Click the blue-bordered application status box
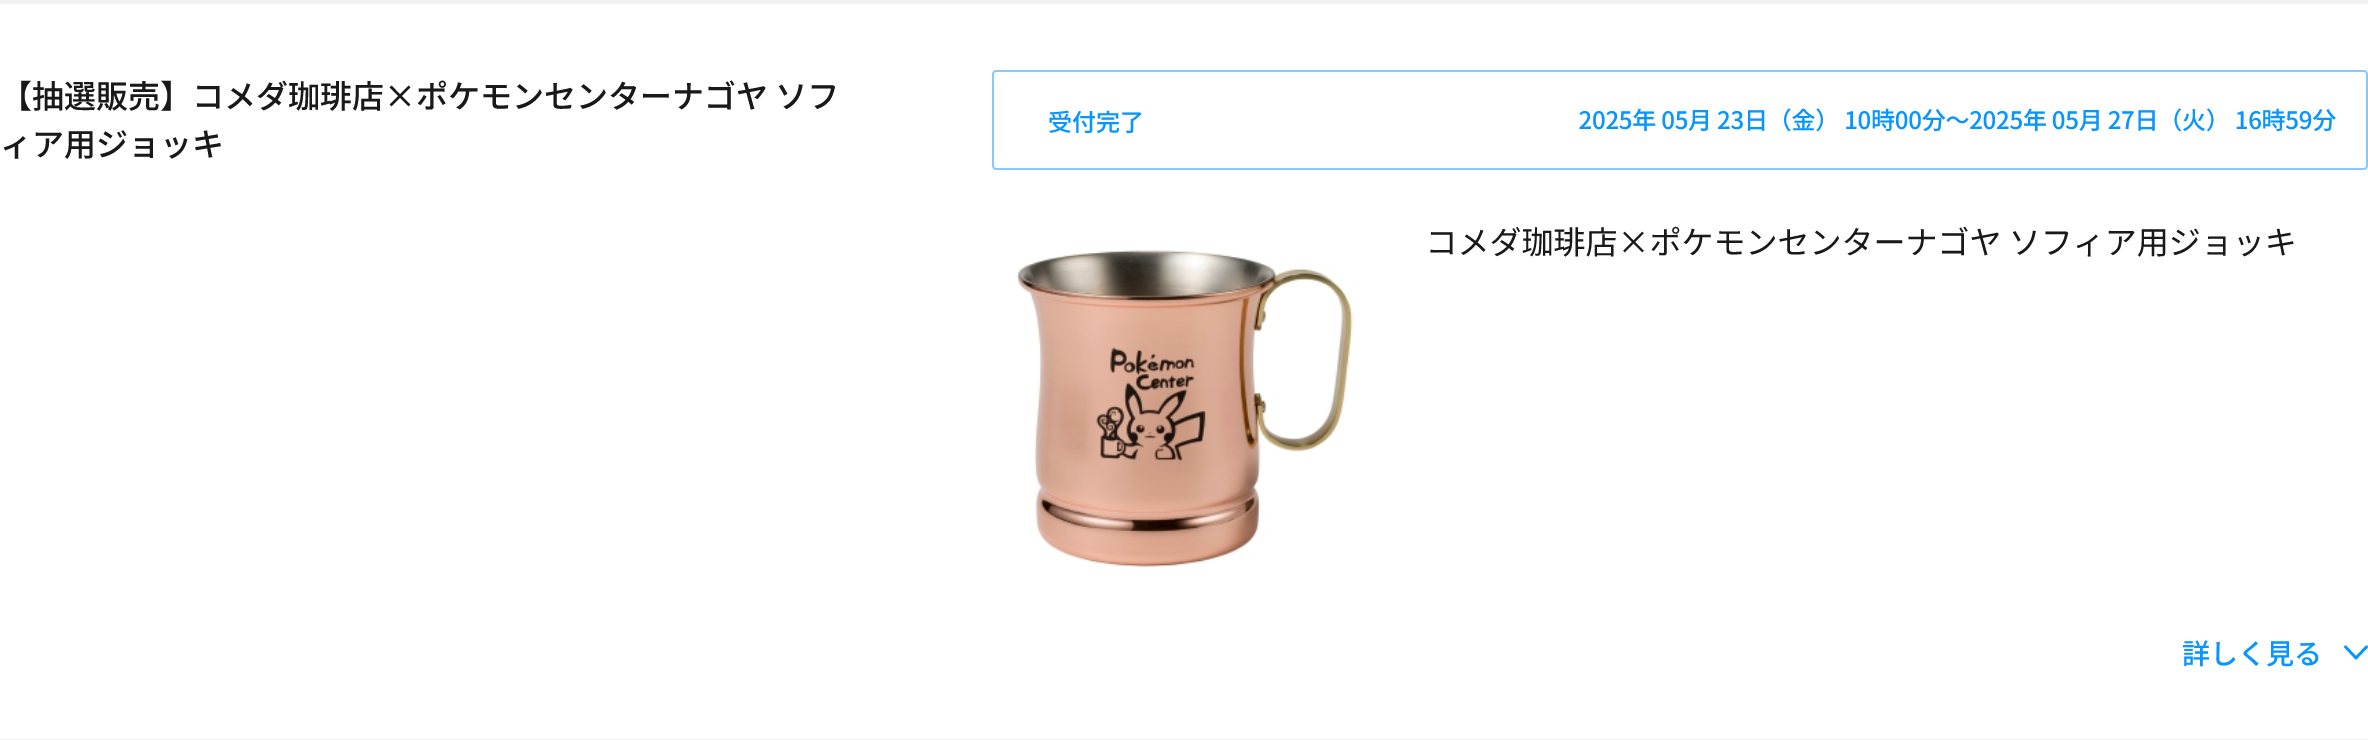This screenshot has width=2368, height=740. [1680, 120]
